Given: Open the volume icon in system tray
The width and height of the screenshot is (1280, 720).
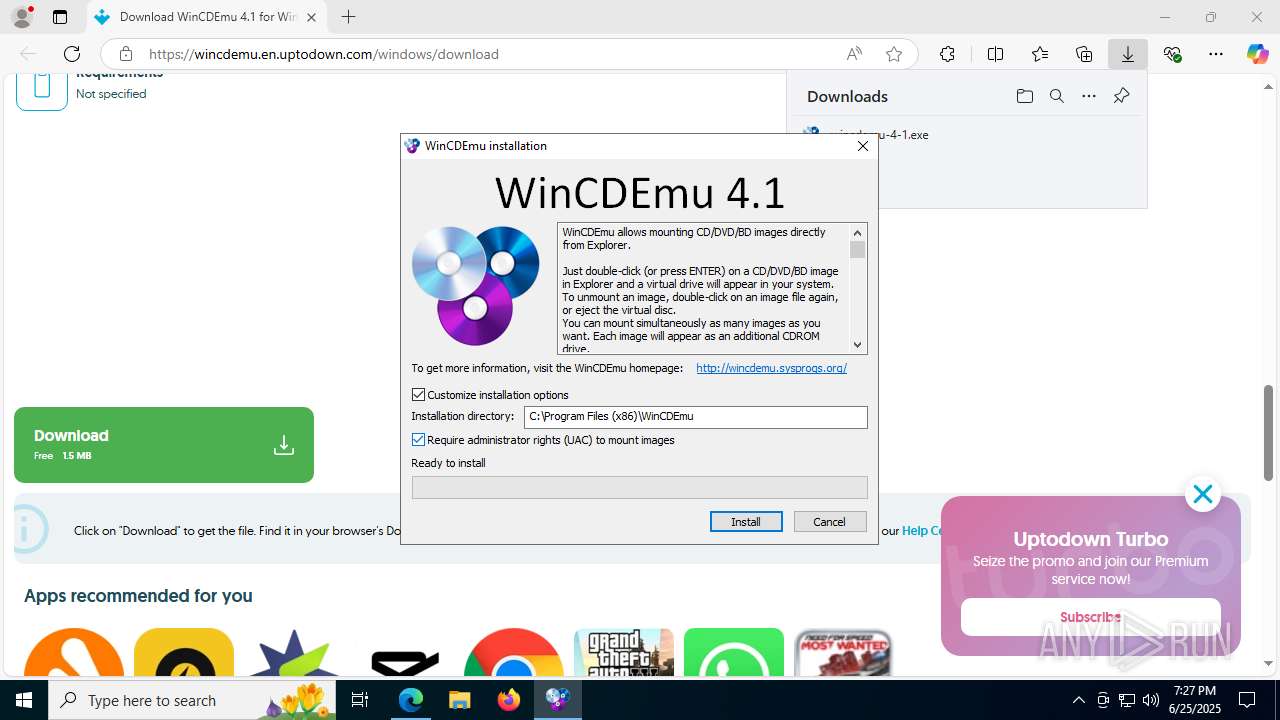Looking at the screenshot, I should [1151, 700].
